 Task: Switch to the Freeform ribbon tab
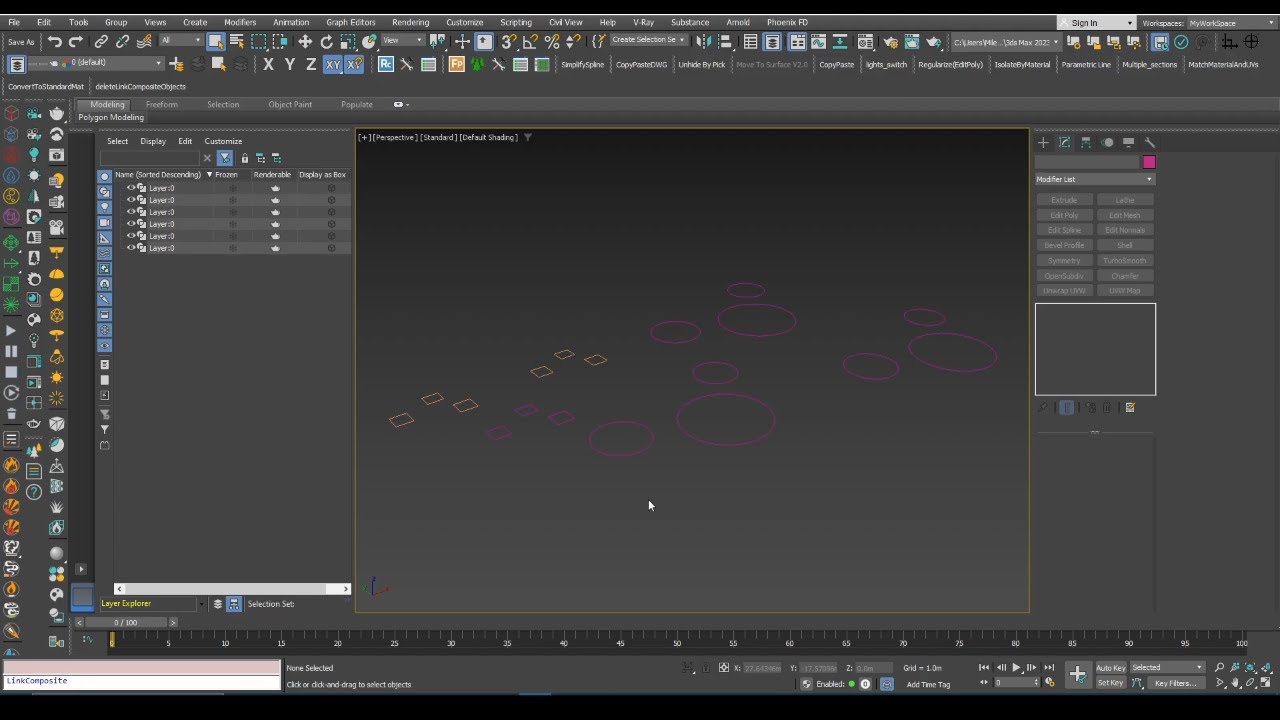coord(162,104)
